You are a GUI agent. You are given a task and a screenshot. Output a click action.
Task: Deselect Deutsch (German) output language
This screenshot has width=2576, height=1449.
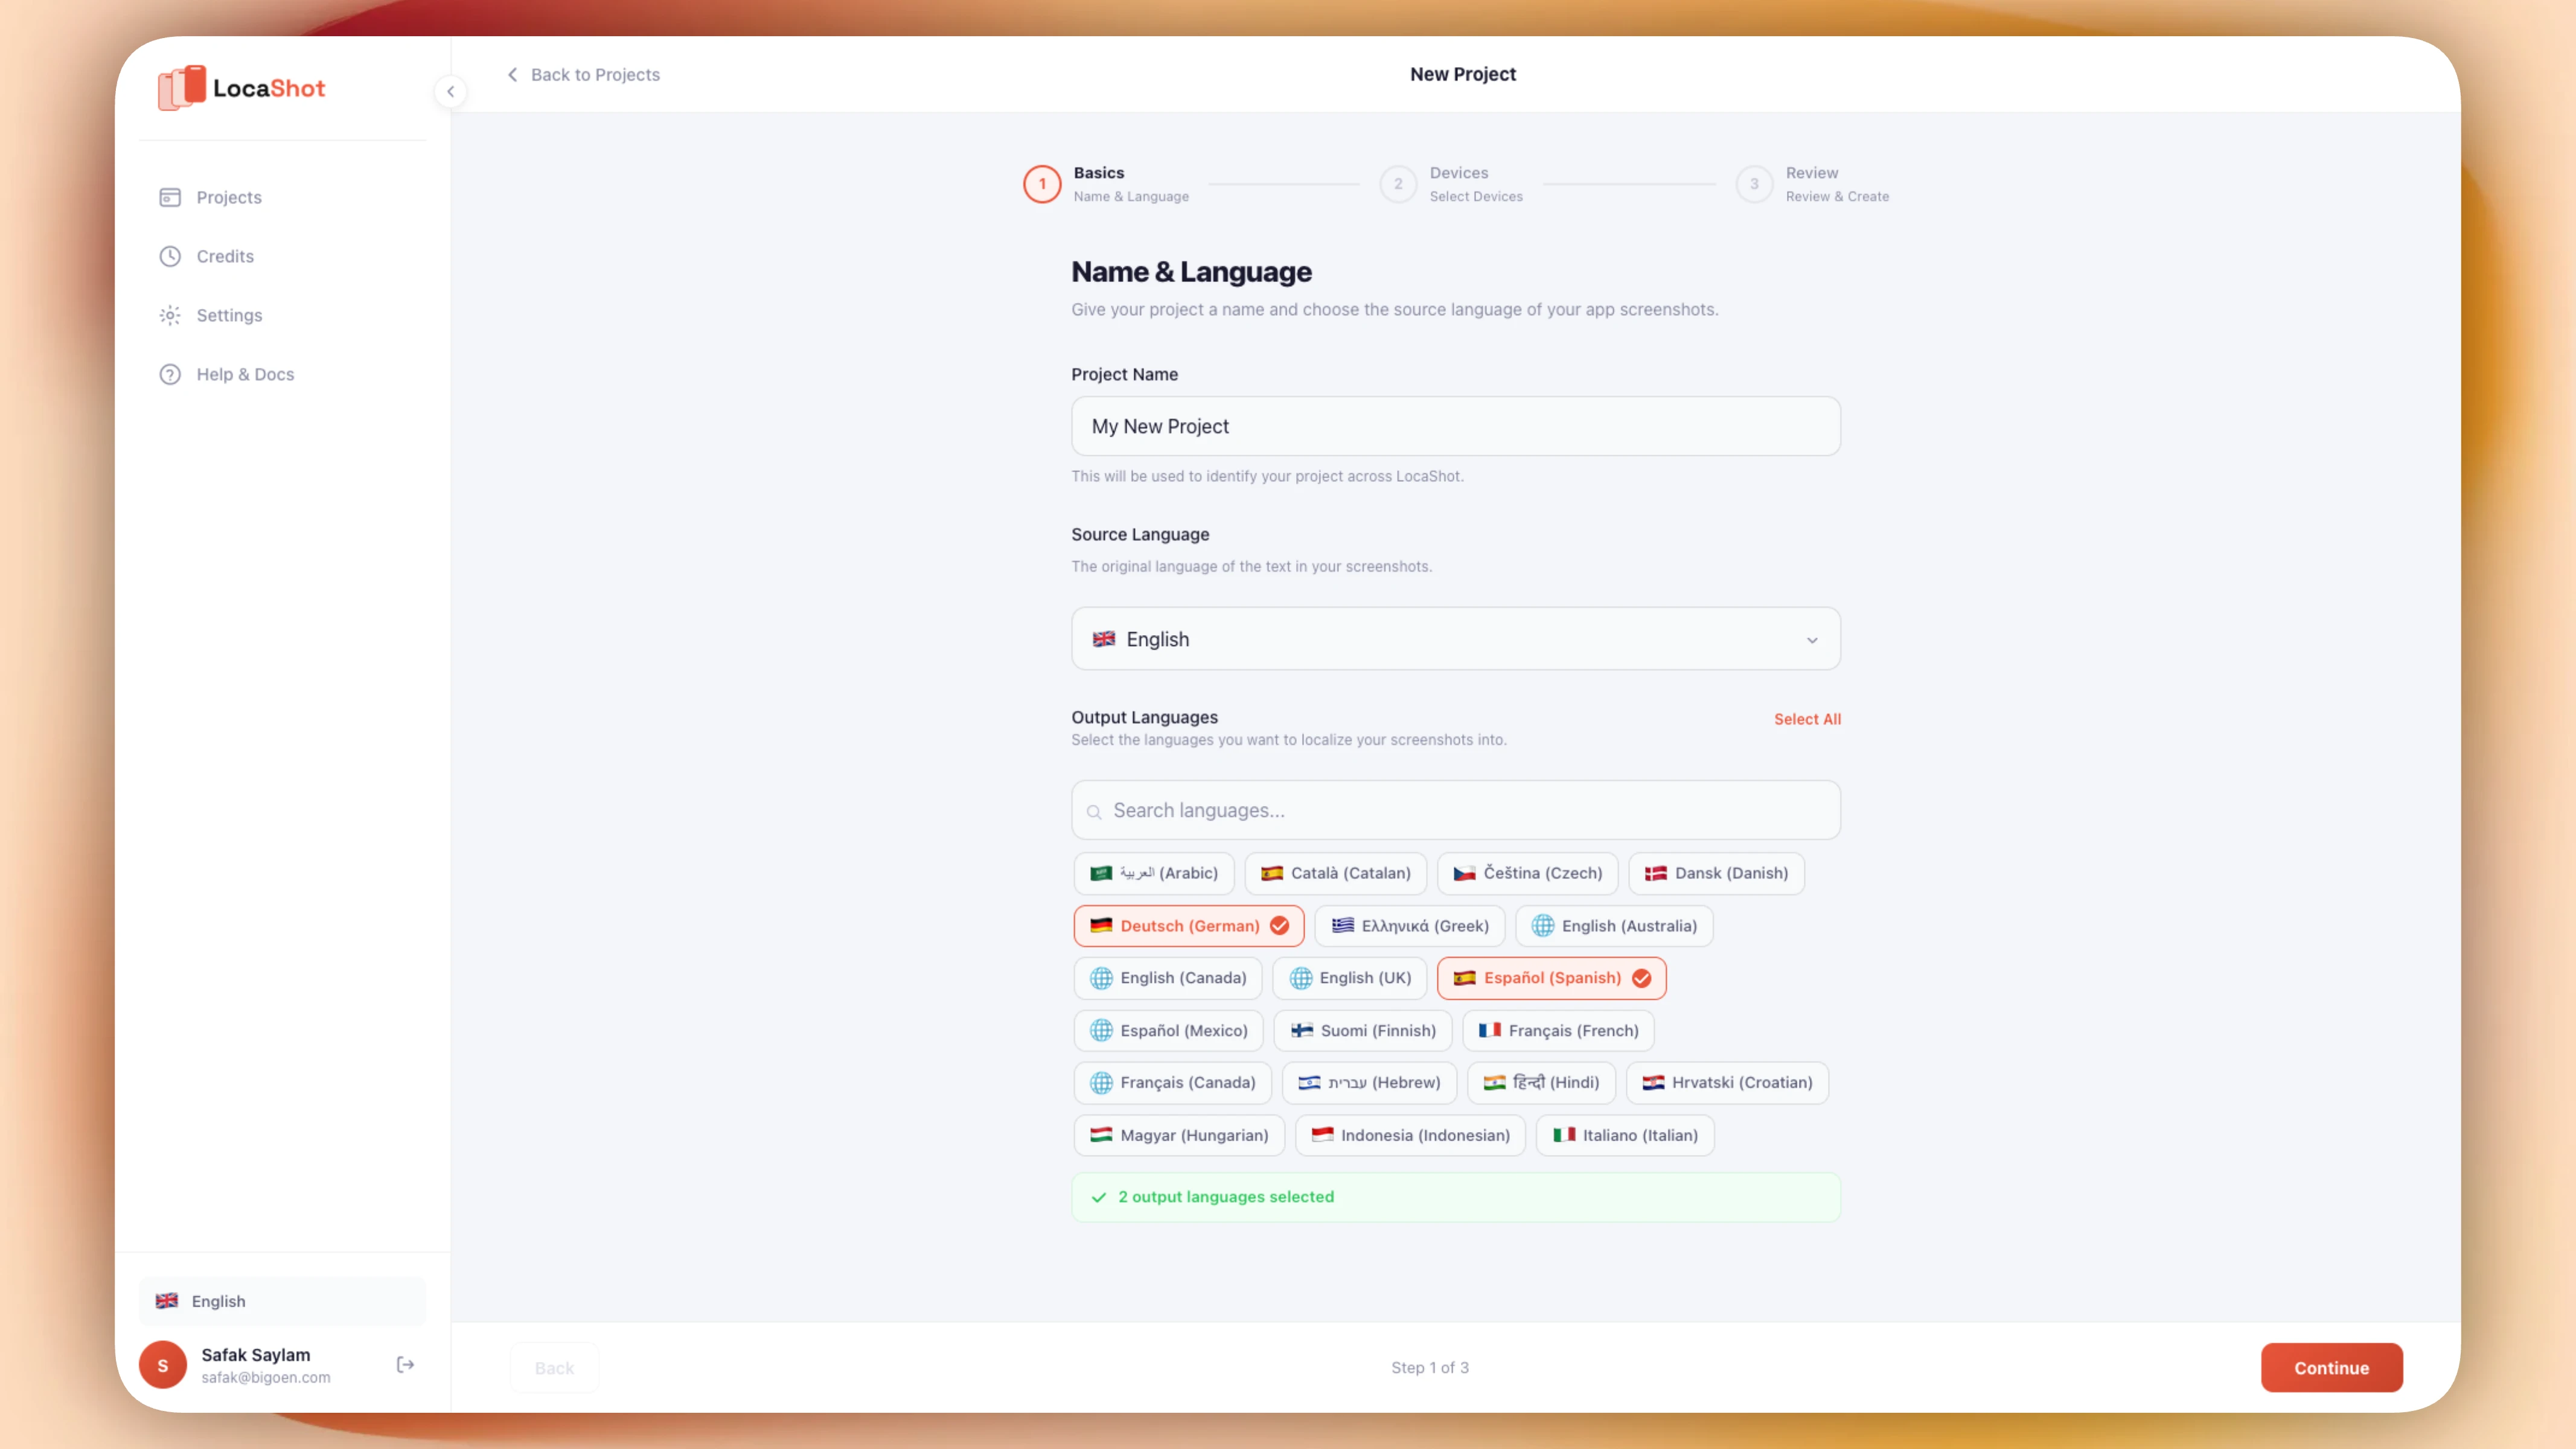[x=1188, y=926]
